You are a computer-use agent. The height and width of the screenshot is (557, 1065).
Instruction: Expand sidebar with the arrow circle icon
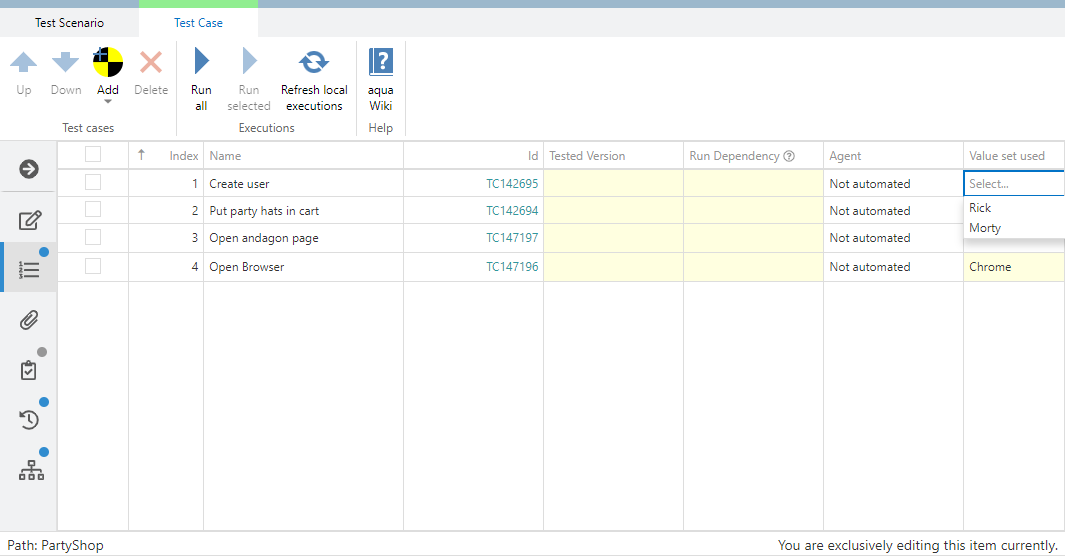tap(29, 169)
